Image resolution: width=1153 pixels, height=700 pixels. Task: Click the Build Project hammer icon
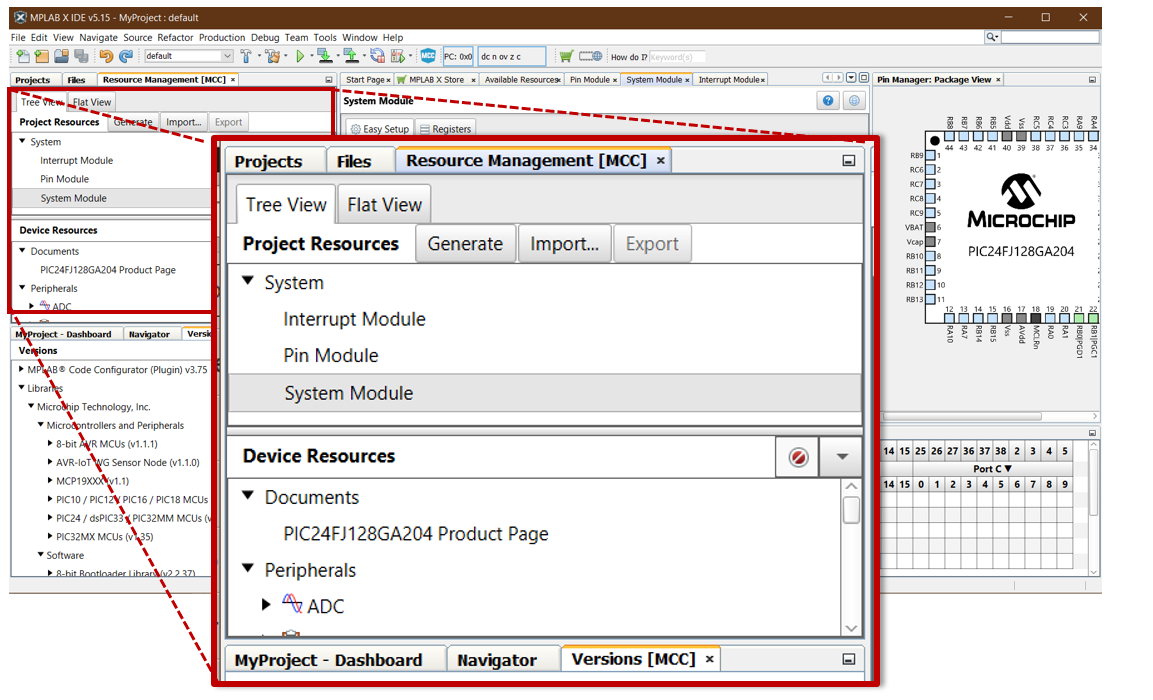[246, 57]
